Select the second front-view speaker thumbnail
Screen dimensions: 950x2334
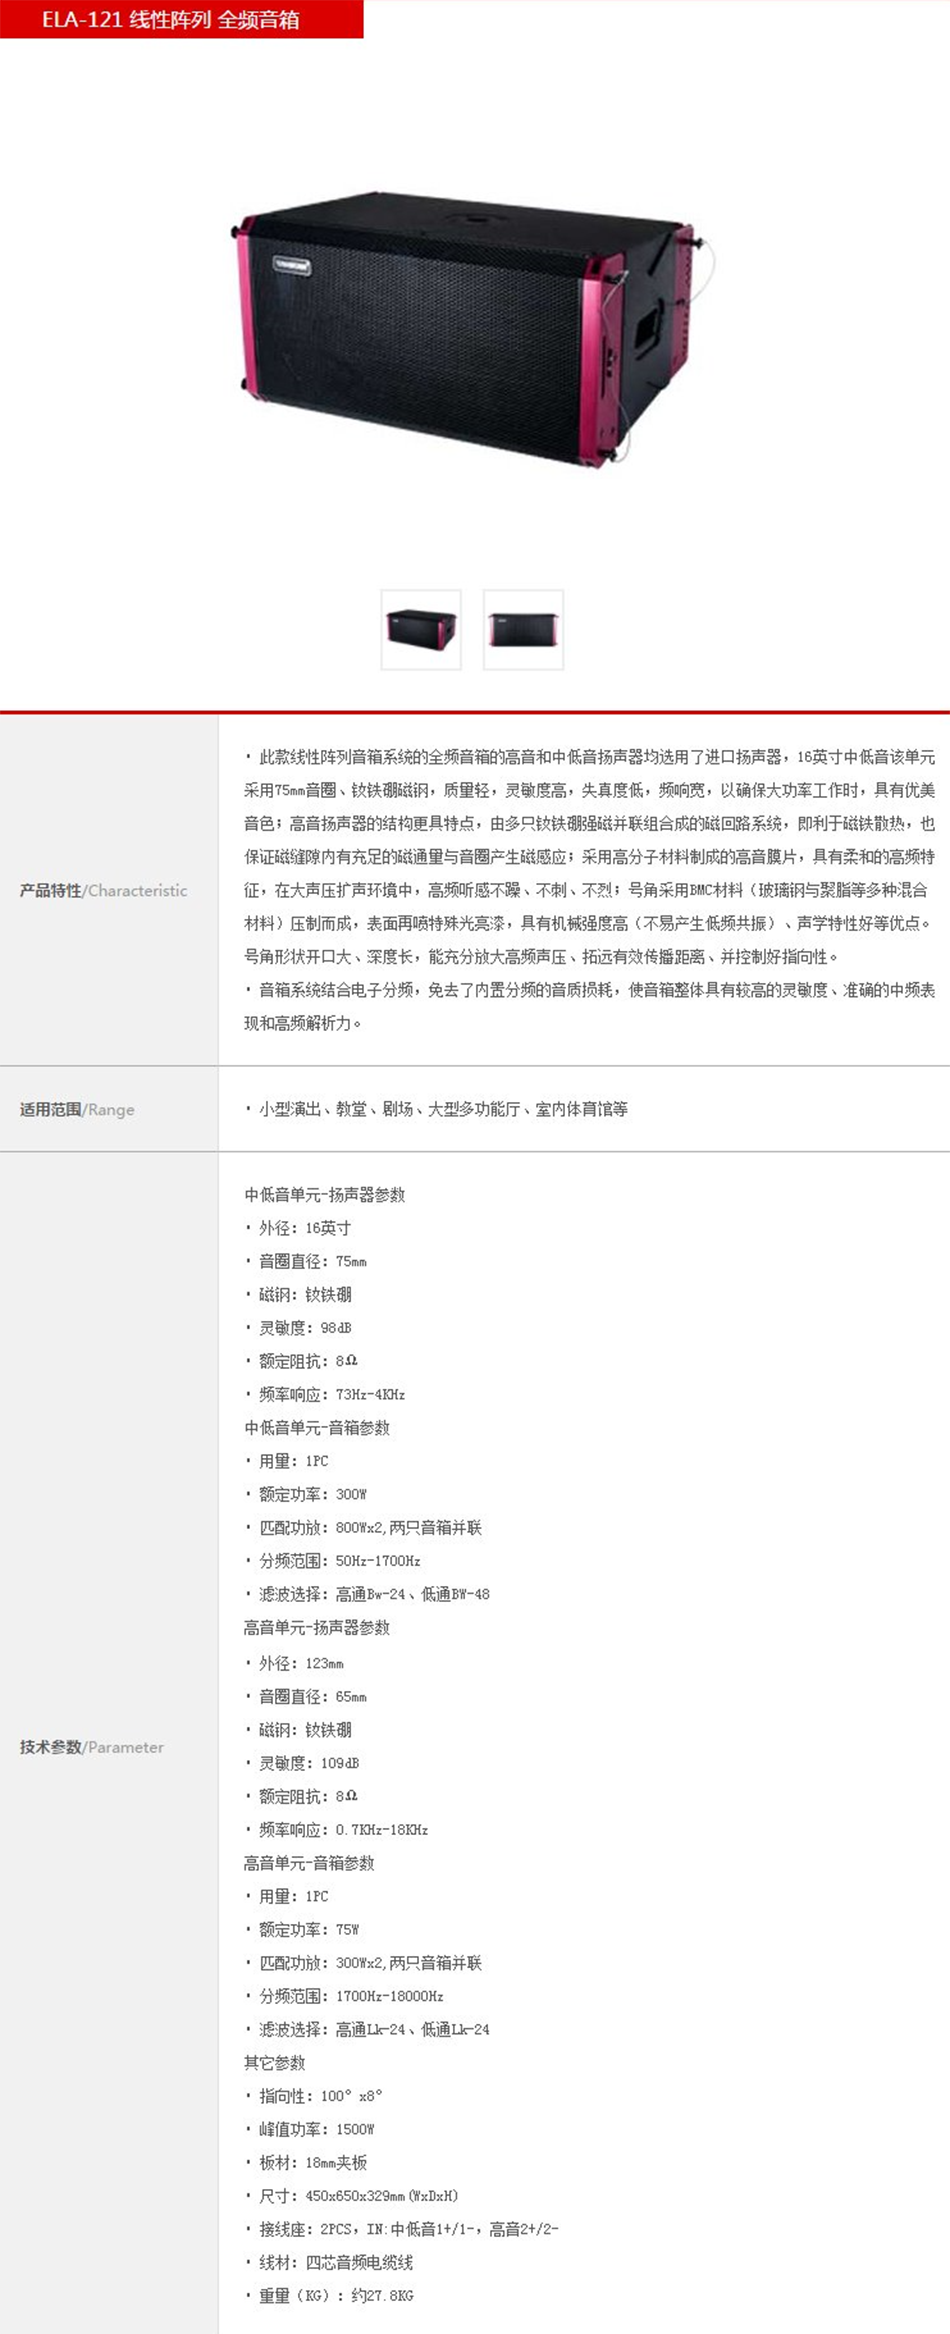(x=524, y=630)
